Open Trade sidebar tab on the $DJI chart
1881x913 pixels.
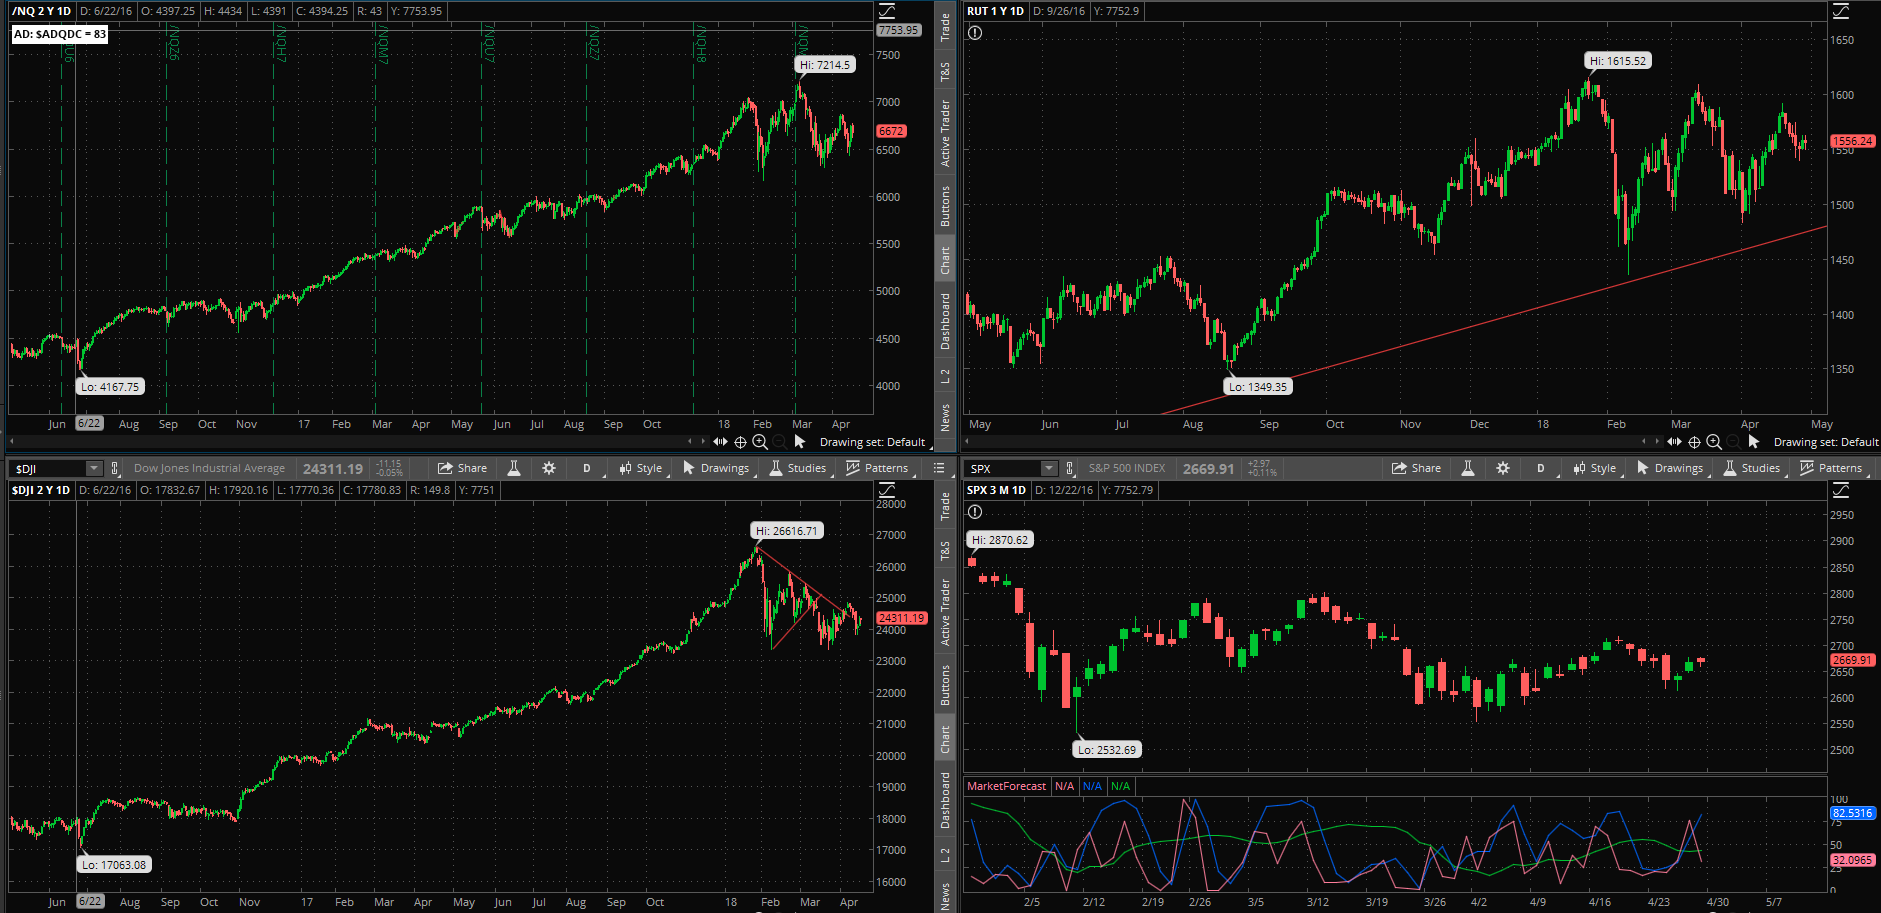pos(945,507)
